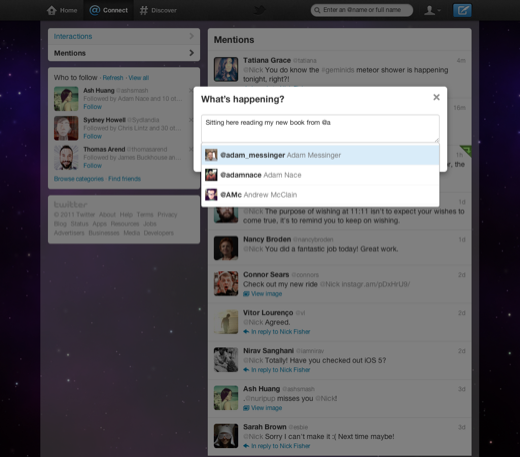Image resolution: width=520 pixels, height=457 pixels.
Task: Open the Mentions sidebar item
Action: point(124,53)
